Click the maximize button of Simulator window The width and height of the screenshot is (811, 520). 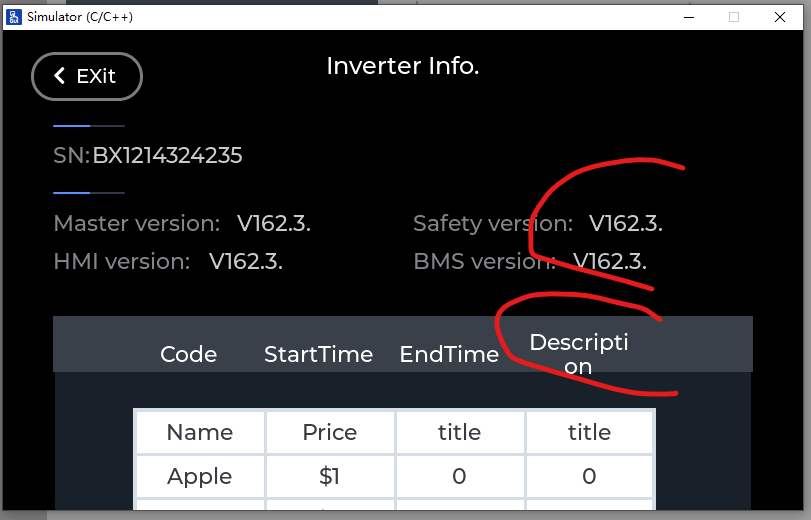[x=734, y=17]
